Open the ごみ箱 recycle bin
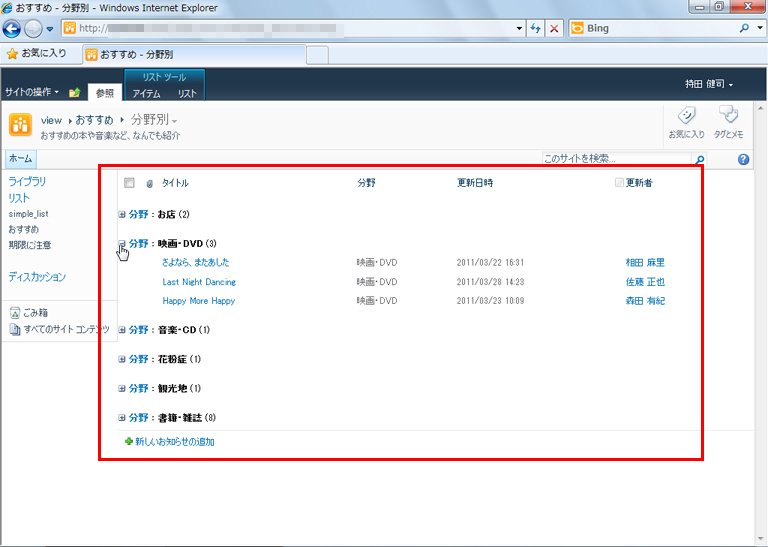This screenshot has width=768, height=547. (29, 312)
